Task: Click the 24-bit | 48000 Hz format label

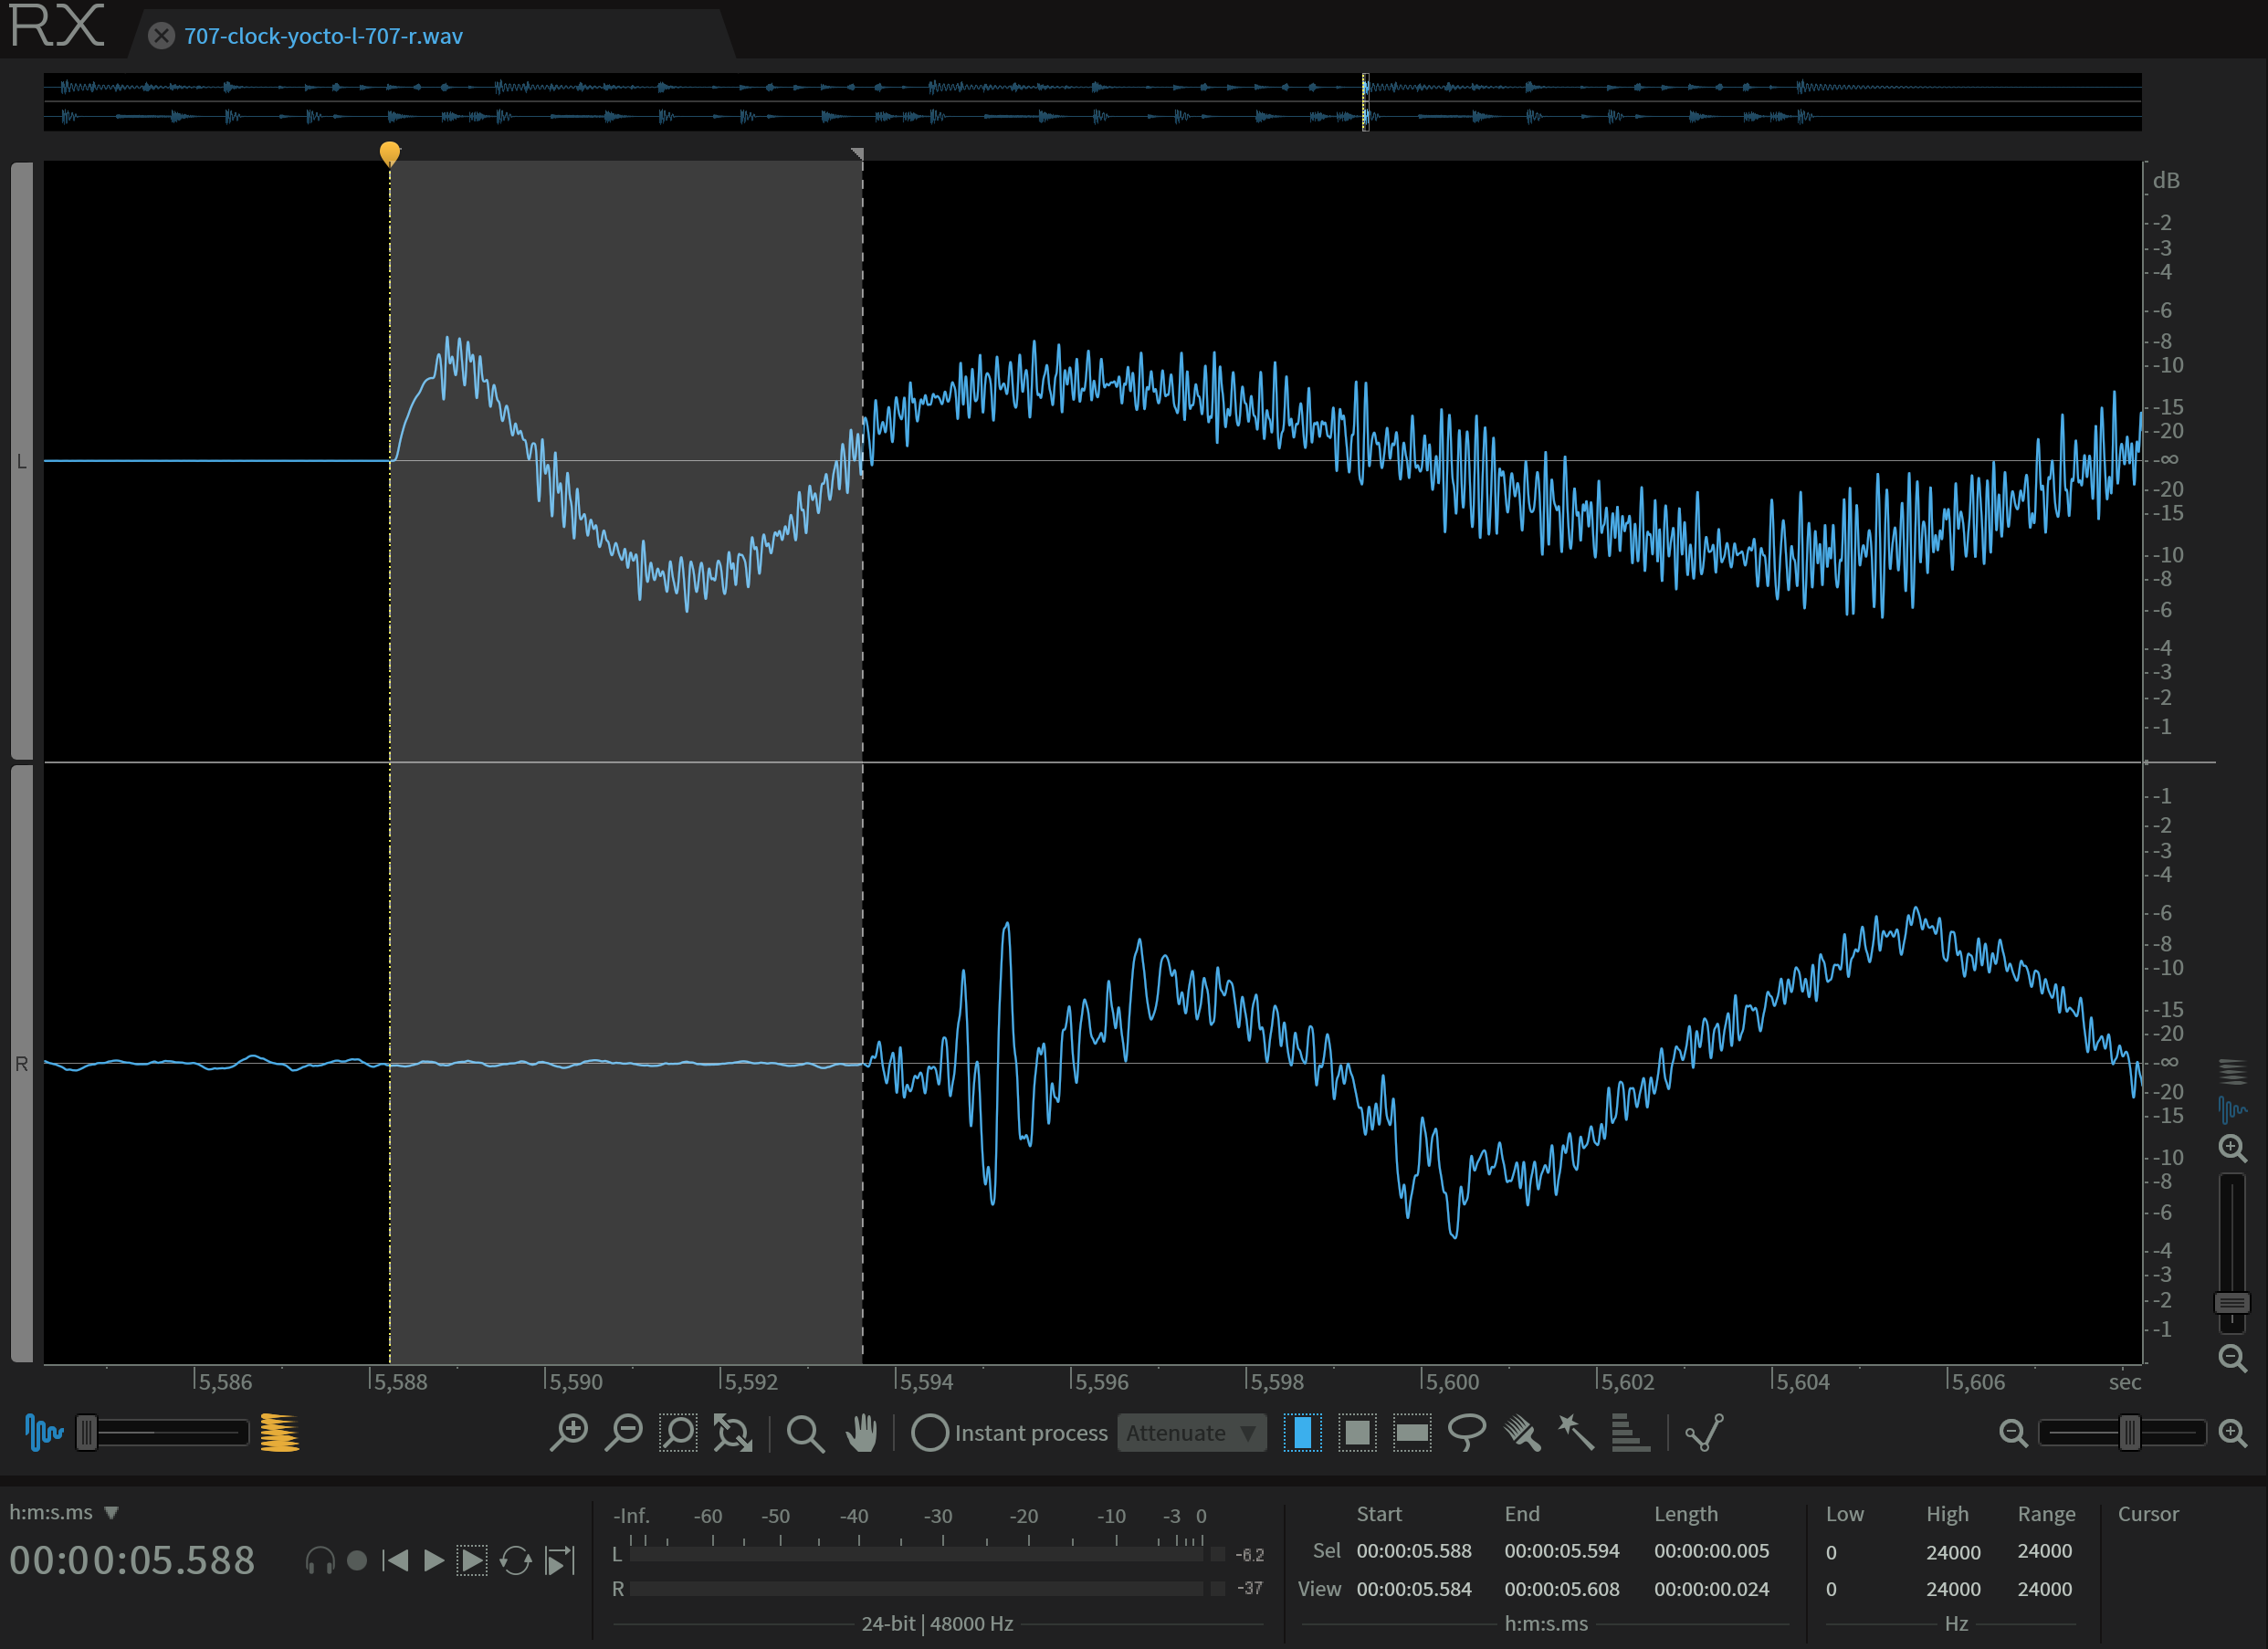Action: point(937,1623)
